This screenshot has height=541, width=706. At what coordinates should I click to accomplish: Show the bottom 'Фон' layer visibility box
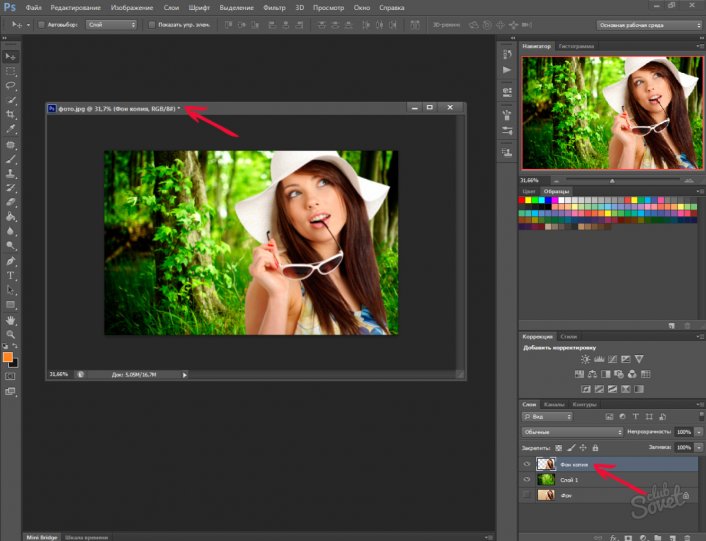[528, 495]
